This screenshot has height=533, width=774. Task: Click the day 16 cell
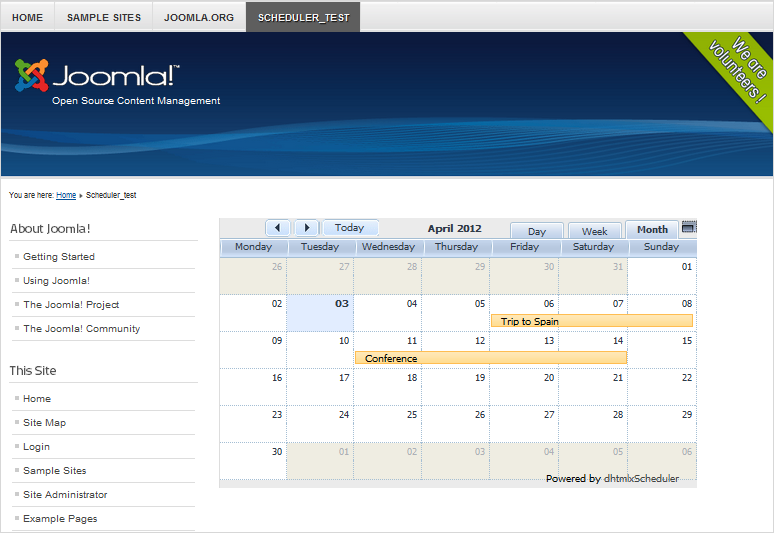point(253,387)
